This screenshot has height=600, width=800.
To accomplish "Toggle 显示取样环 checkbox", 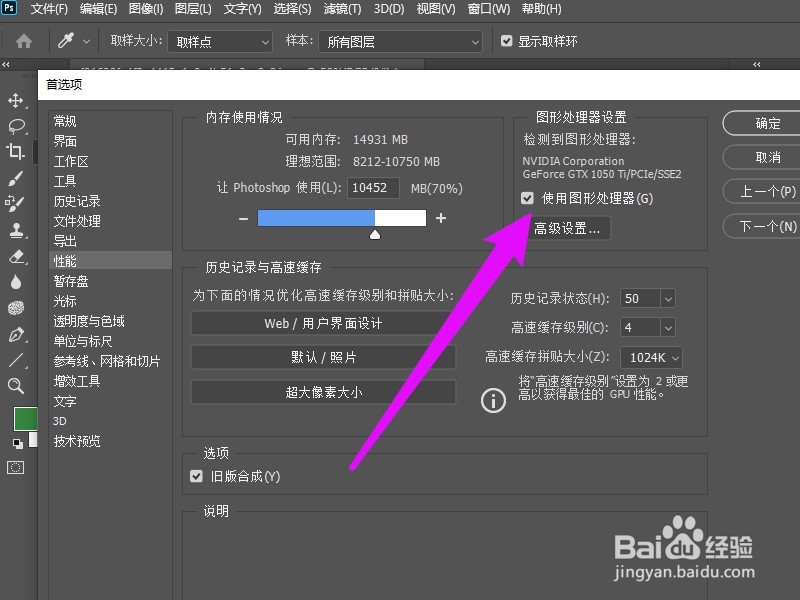I will pyautogui.click(x=506, y=41).
